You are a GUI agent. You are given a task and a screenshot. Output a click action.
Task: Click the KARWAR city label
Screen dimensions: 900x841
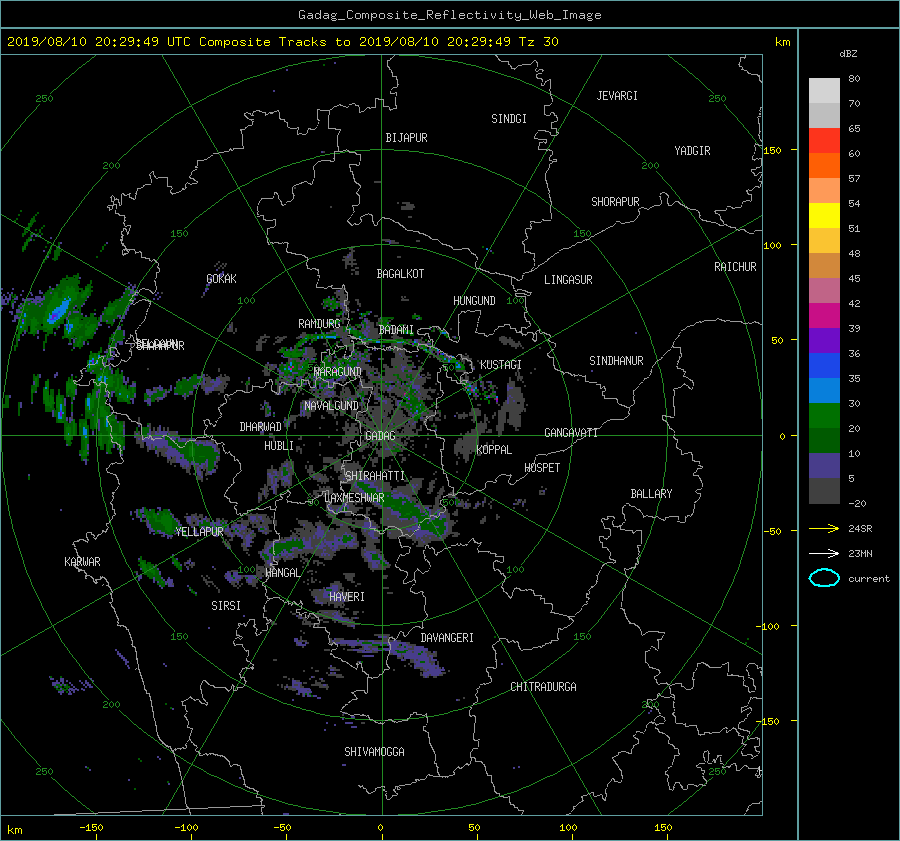(x=82, y=563)
